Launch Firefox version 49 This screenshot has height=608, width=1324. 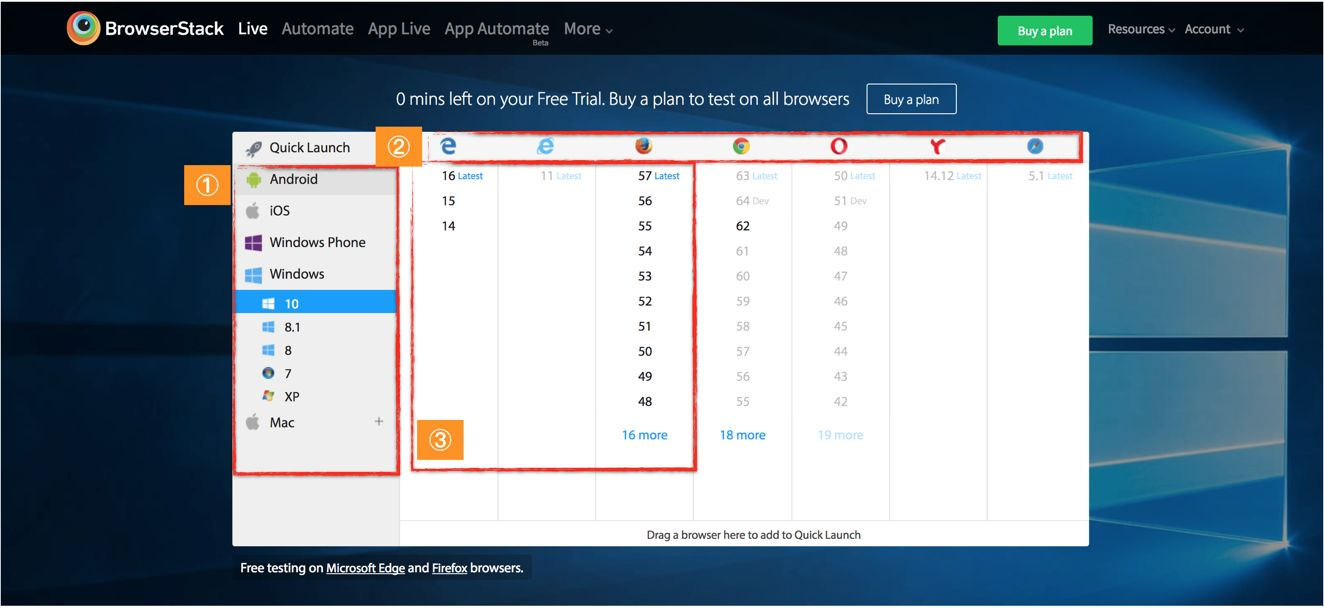pyautogui.click(x=645, y=377)
